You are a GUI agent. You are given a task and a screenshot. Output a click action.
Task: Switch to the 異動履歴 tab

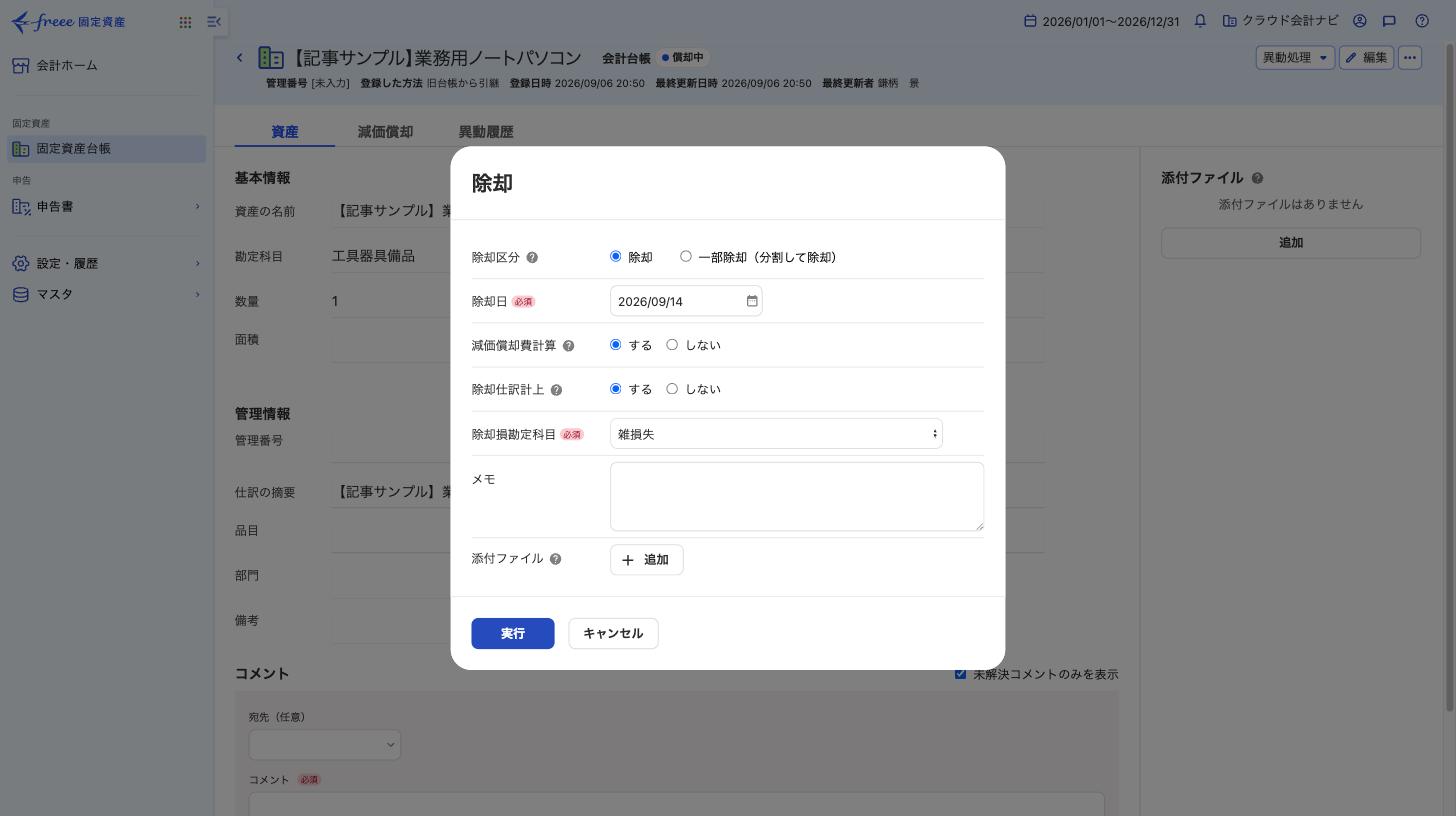tap(486, 132)
